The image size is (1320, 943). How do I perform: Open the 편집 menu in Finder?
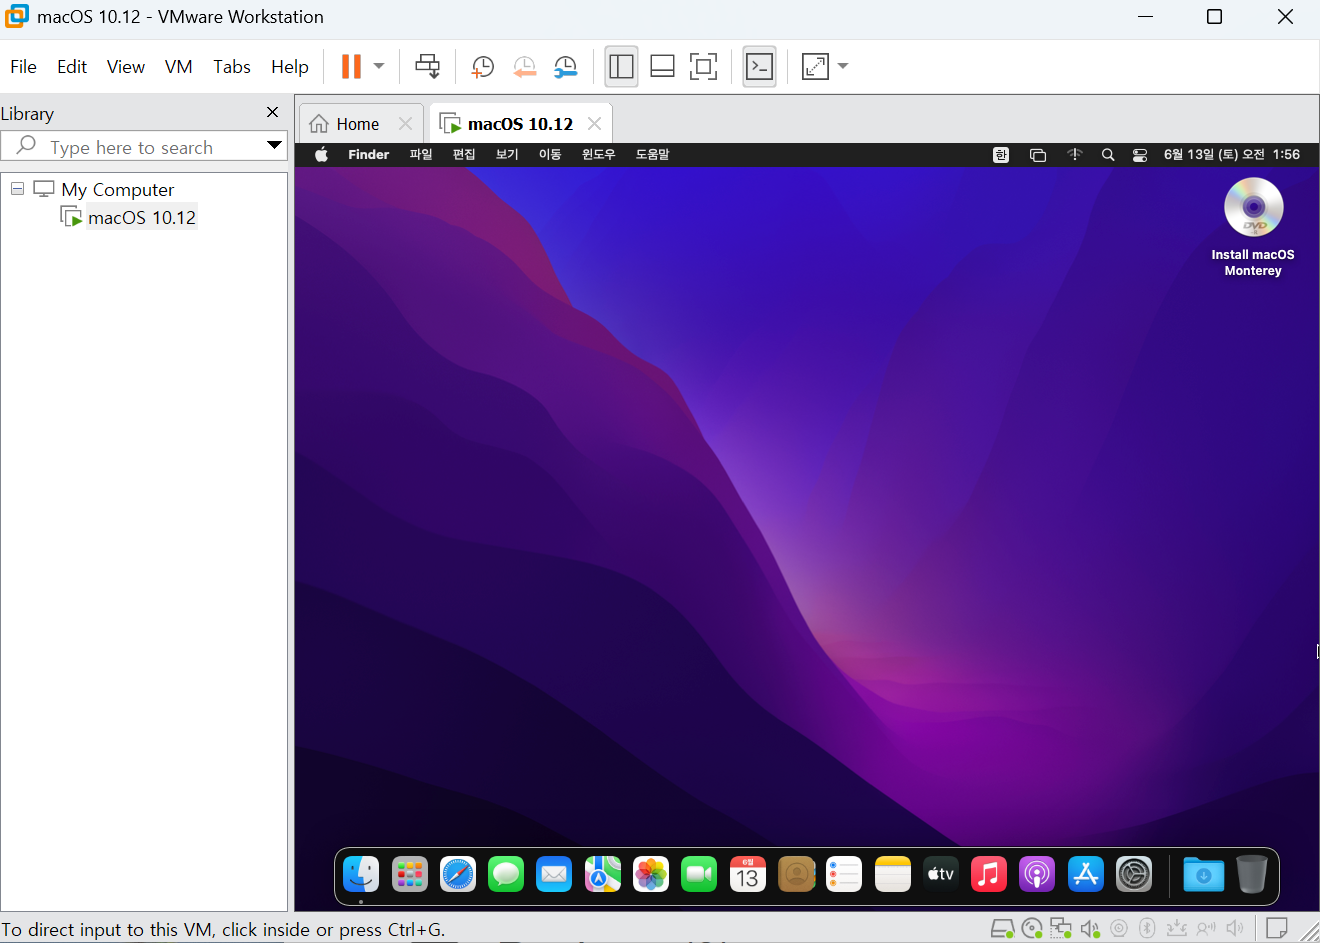point(464,155)
